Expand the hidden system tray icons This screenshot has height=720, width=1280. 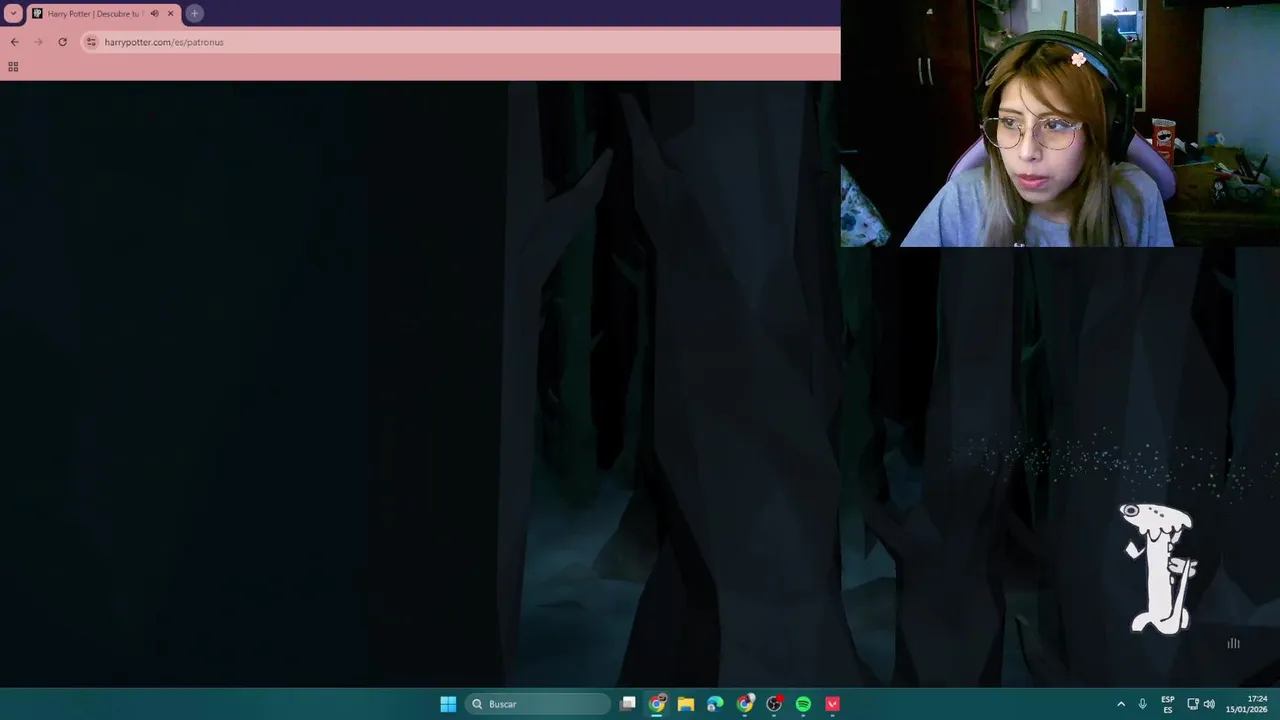pos(1121,704)
